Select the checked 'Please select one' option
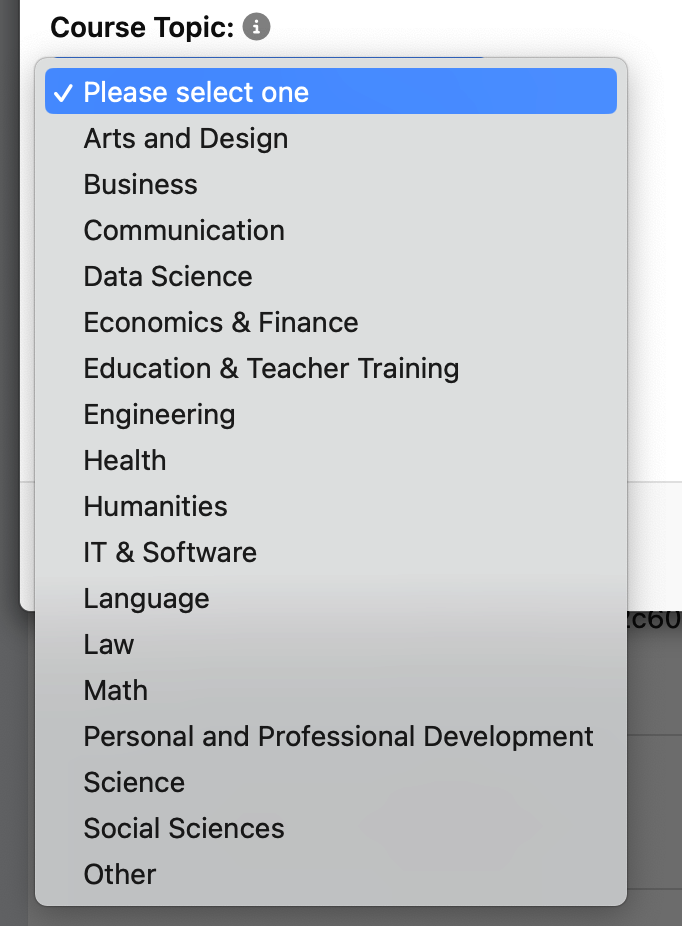Screen dimensions: 682x926 coord(331,92)
